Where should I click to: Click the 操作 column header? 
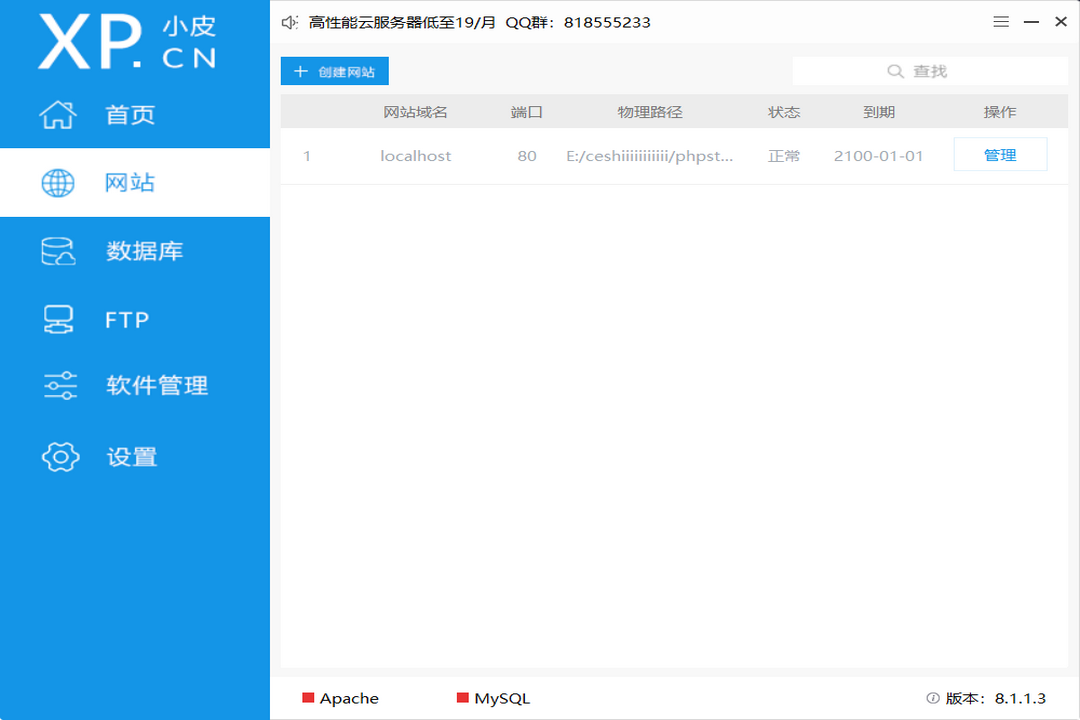(x=1000, y=112)
